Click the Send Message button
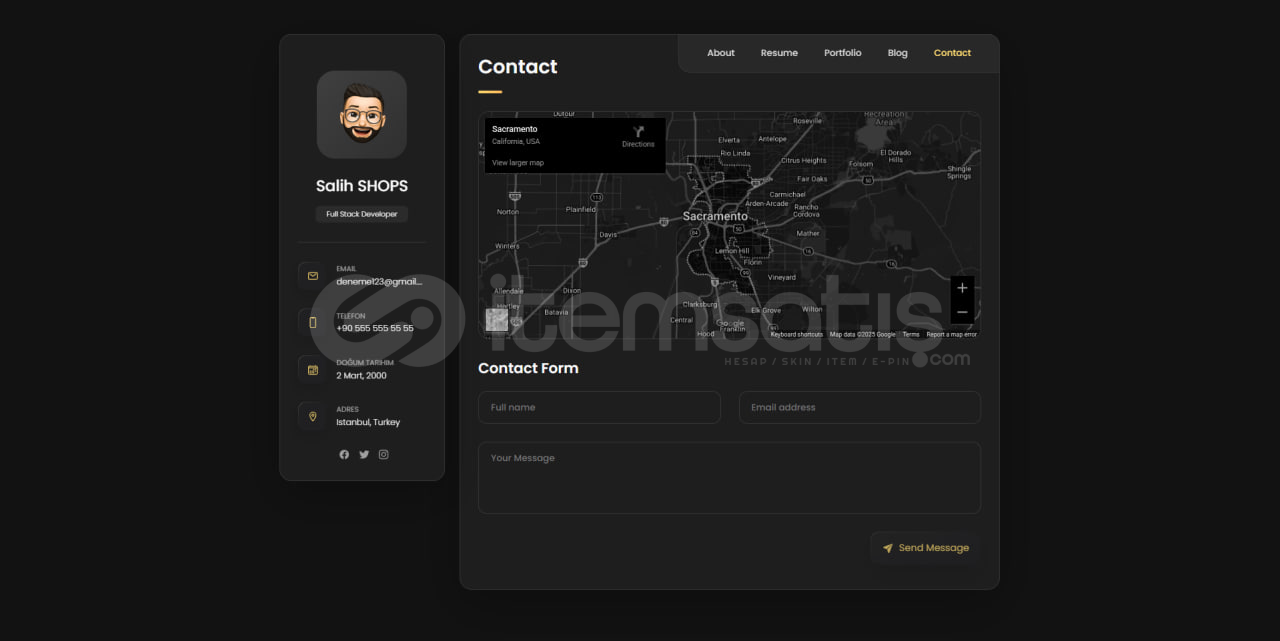The height and width of the screenshot is (641, 1280). click(x=926, y=548)
